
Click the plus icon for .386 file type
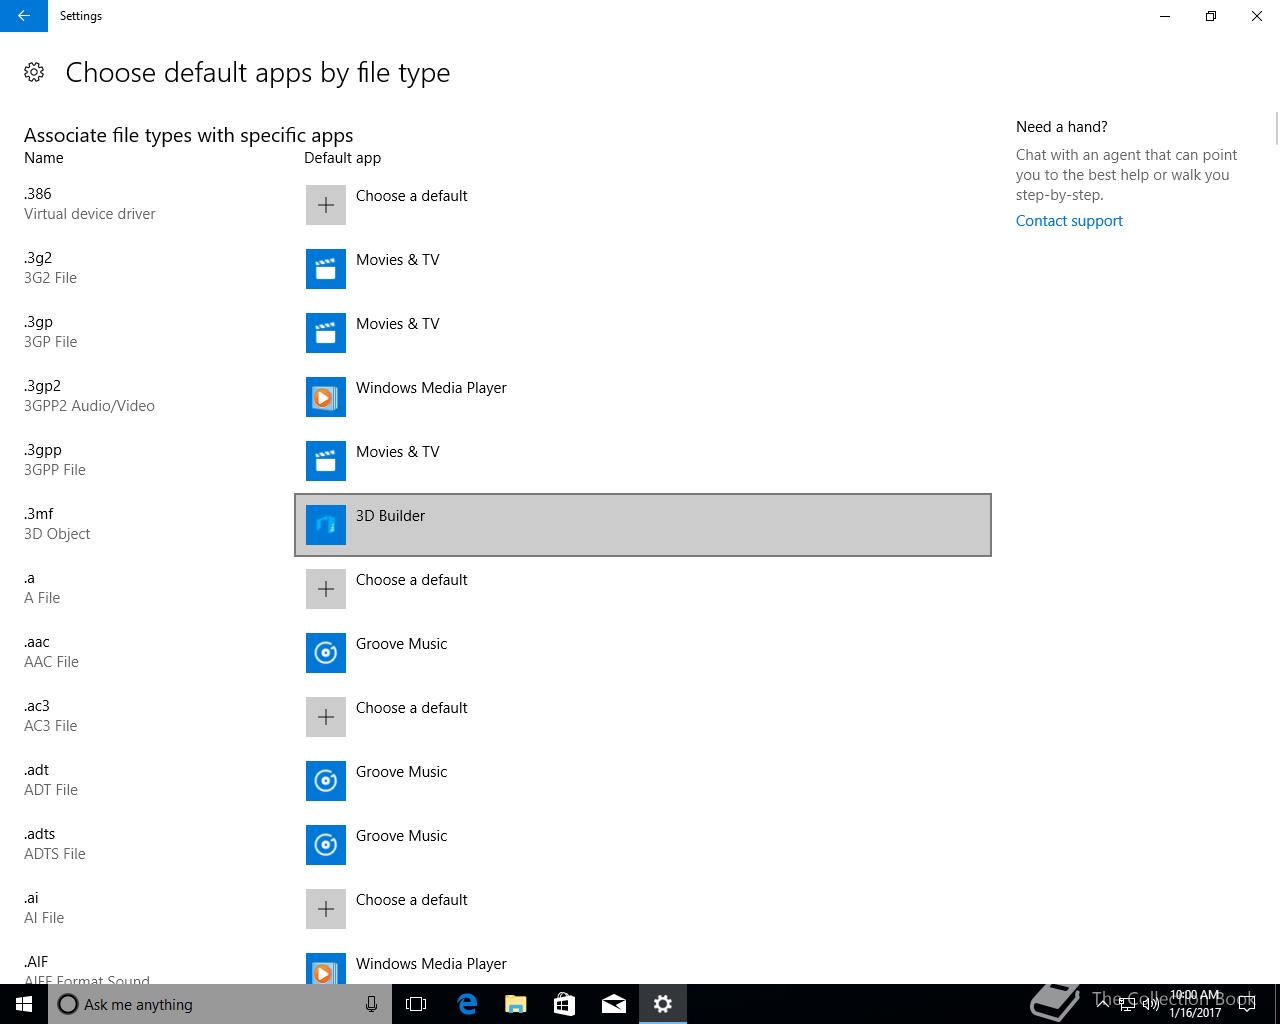click(326, 205)
